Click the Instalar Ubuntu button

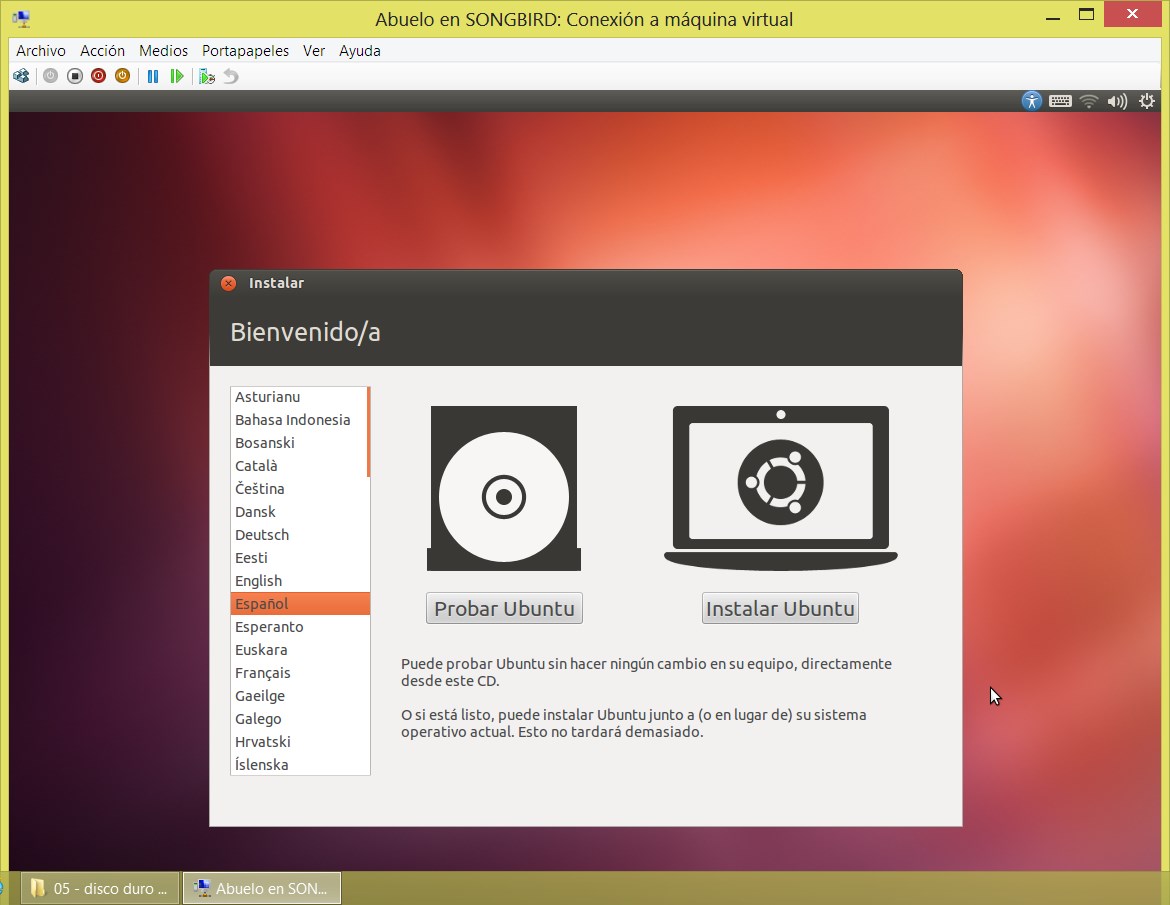pyautogui.click(x=780, y=608)
